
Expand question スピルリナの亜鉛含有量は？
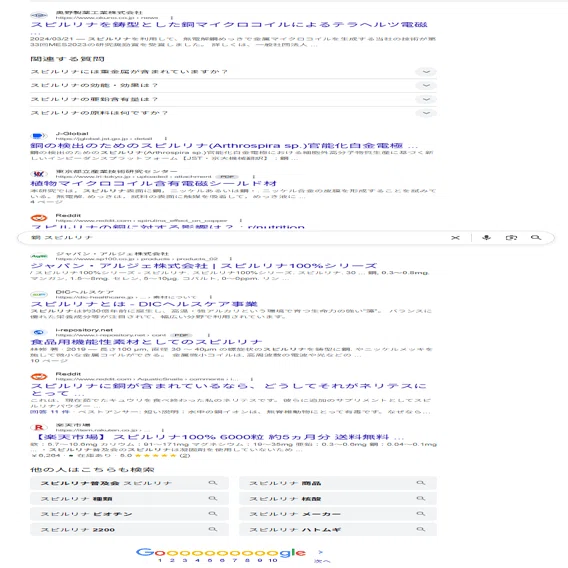(x=233, y=99)
